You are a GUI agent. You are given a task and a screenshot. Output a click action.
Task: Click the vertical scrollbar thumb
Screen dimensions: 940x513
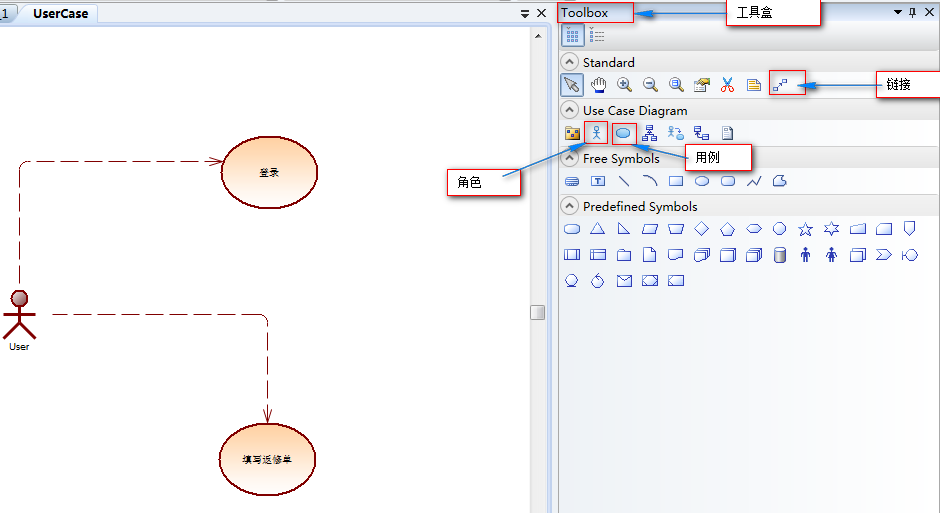pos(538,312)
